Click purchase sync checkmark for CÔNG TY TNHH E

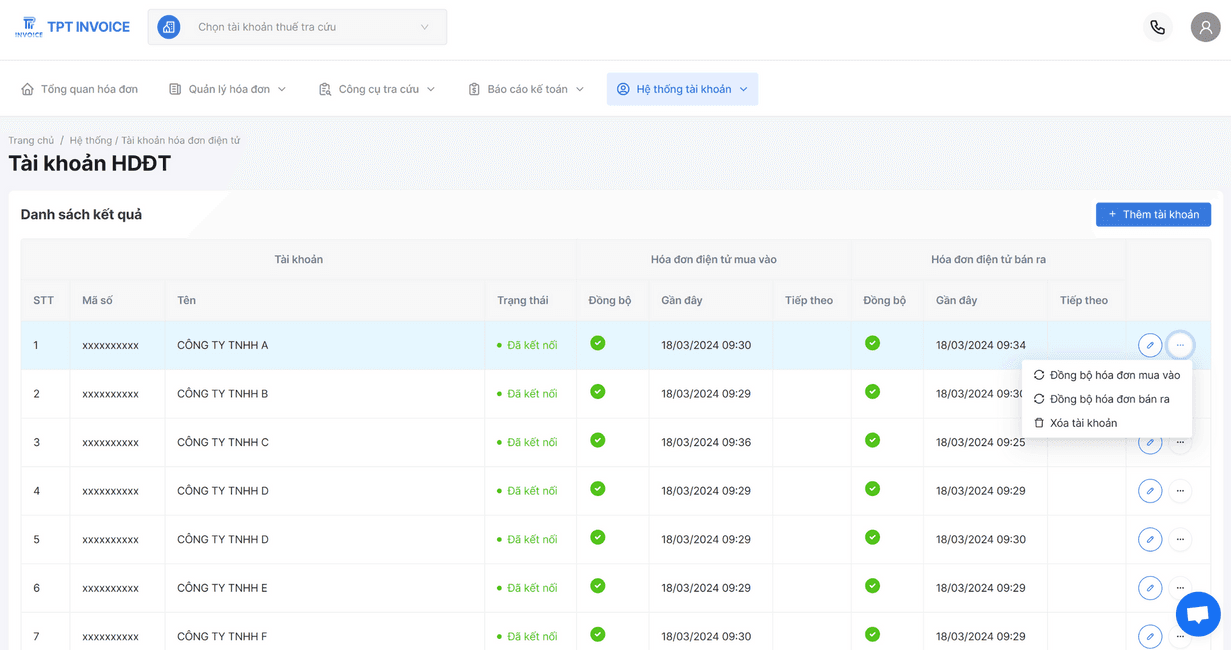coord(598,585)
